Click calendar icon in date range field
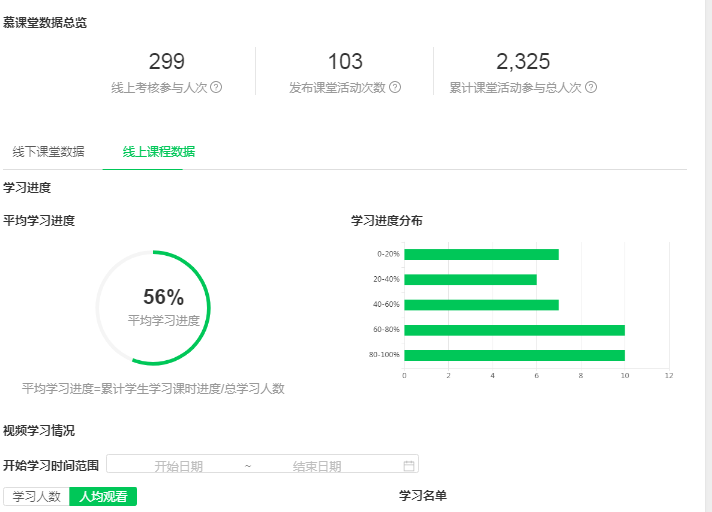This screenshot has height=512, width=712. [408, 465]
